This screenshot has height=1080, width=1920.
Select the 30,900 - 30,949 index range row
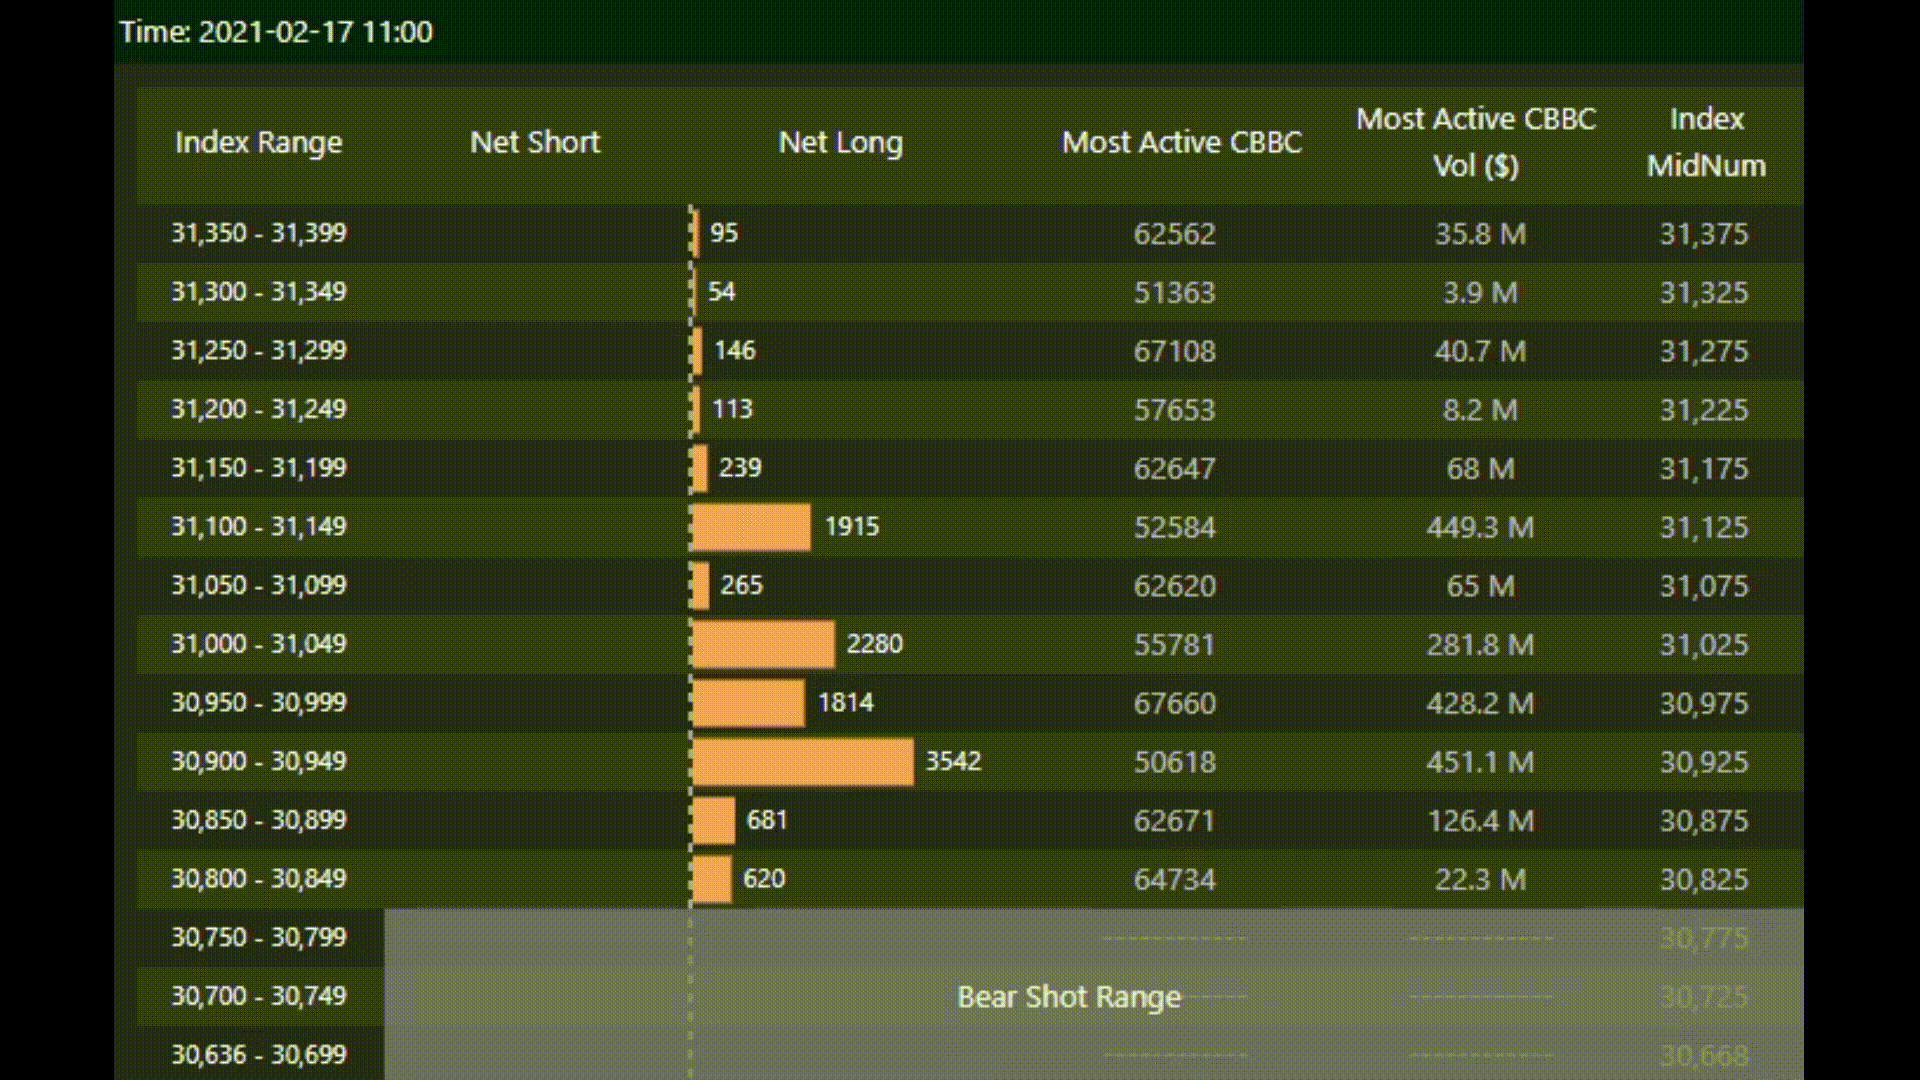[258, 761]
